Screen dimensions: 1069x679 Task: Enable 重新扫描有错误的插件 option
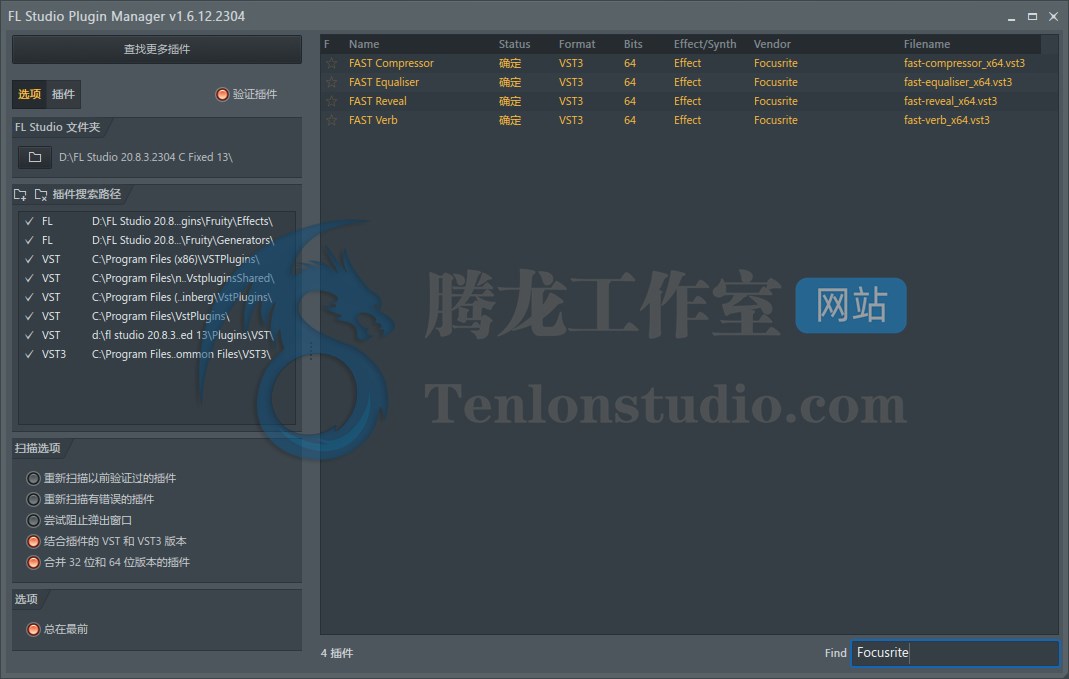pyautogui.click(x=33, y=500)
